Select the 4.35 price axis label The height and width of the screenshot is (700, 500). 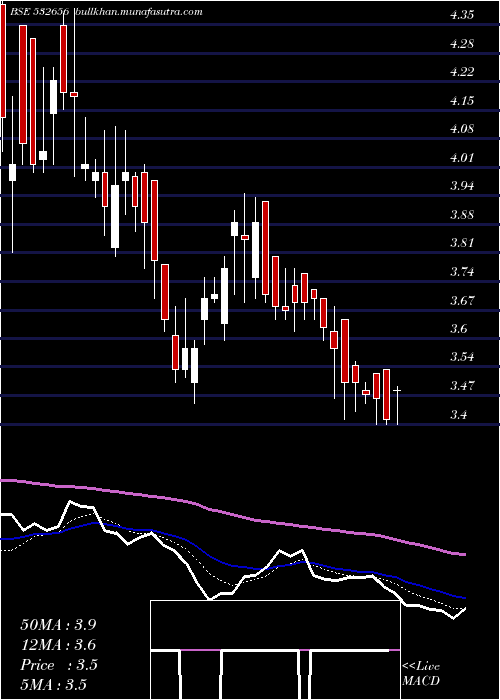(462, 15)
